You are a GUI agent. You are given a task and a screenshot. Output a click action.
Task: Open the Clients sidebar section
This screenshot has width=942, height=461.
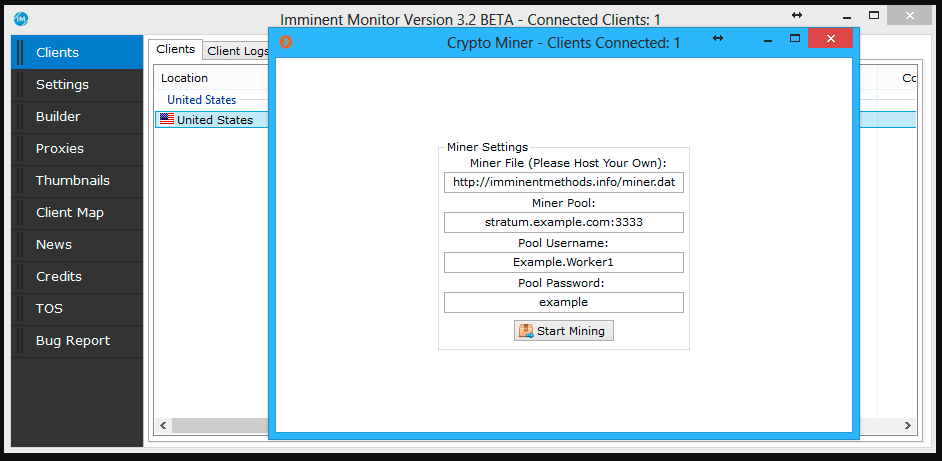coord(77,52)
